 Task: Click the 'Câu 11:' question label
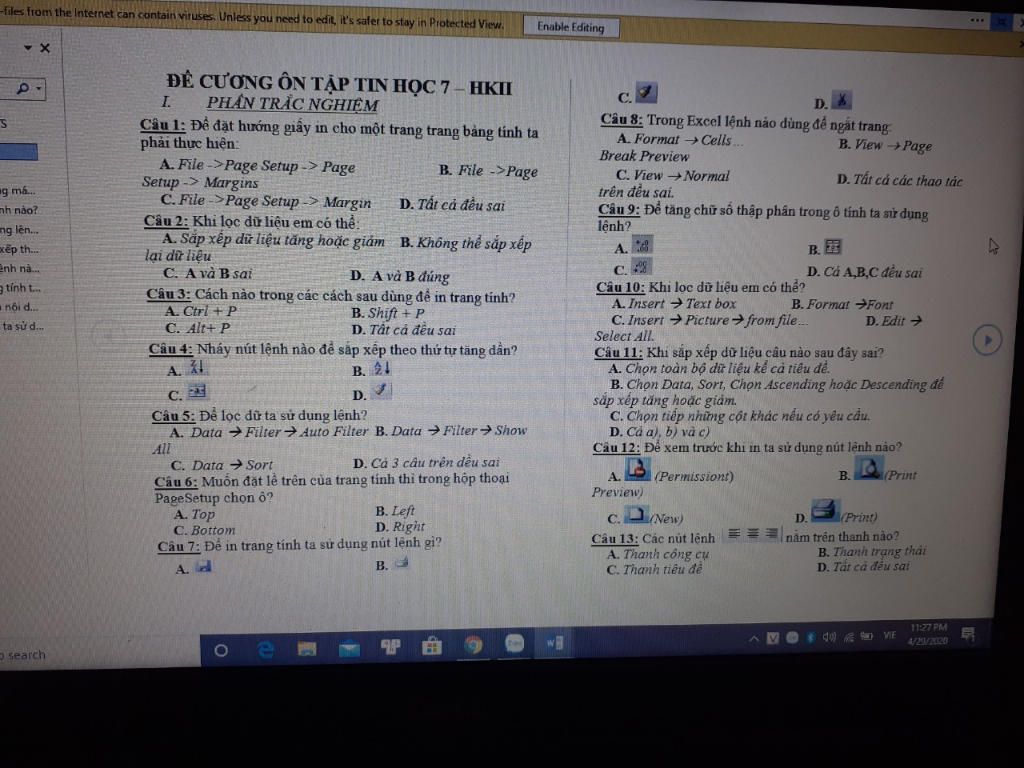click(x=618, y=353)
